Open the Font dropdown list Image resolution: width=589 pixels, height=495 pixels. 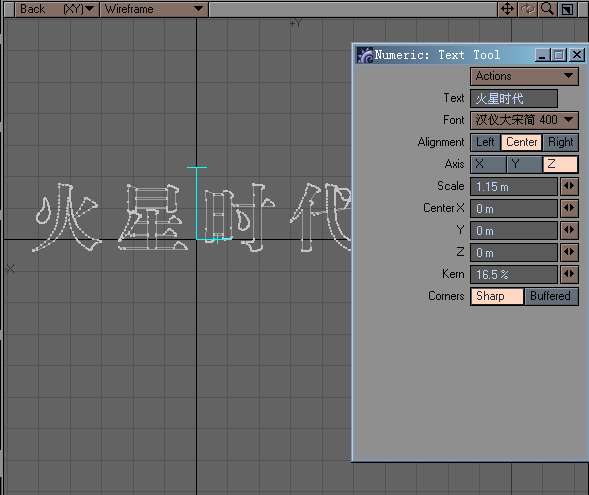524,120
